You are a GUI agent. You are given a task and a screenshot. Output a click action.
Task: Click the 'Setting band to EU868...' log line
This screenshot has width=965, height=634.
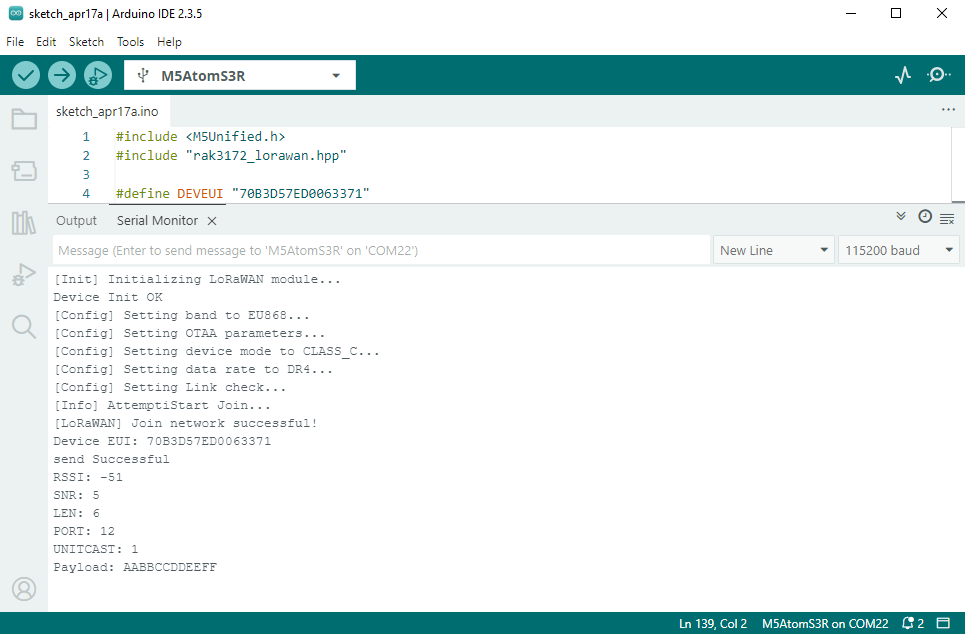coord(182,315)
